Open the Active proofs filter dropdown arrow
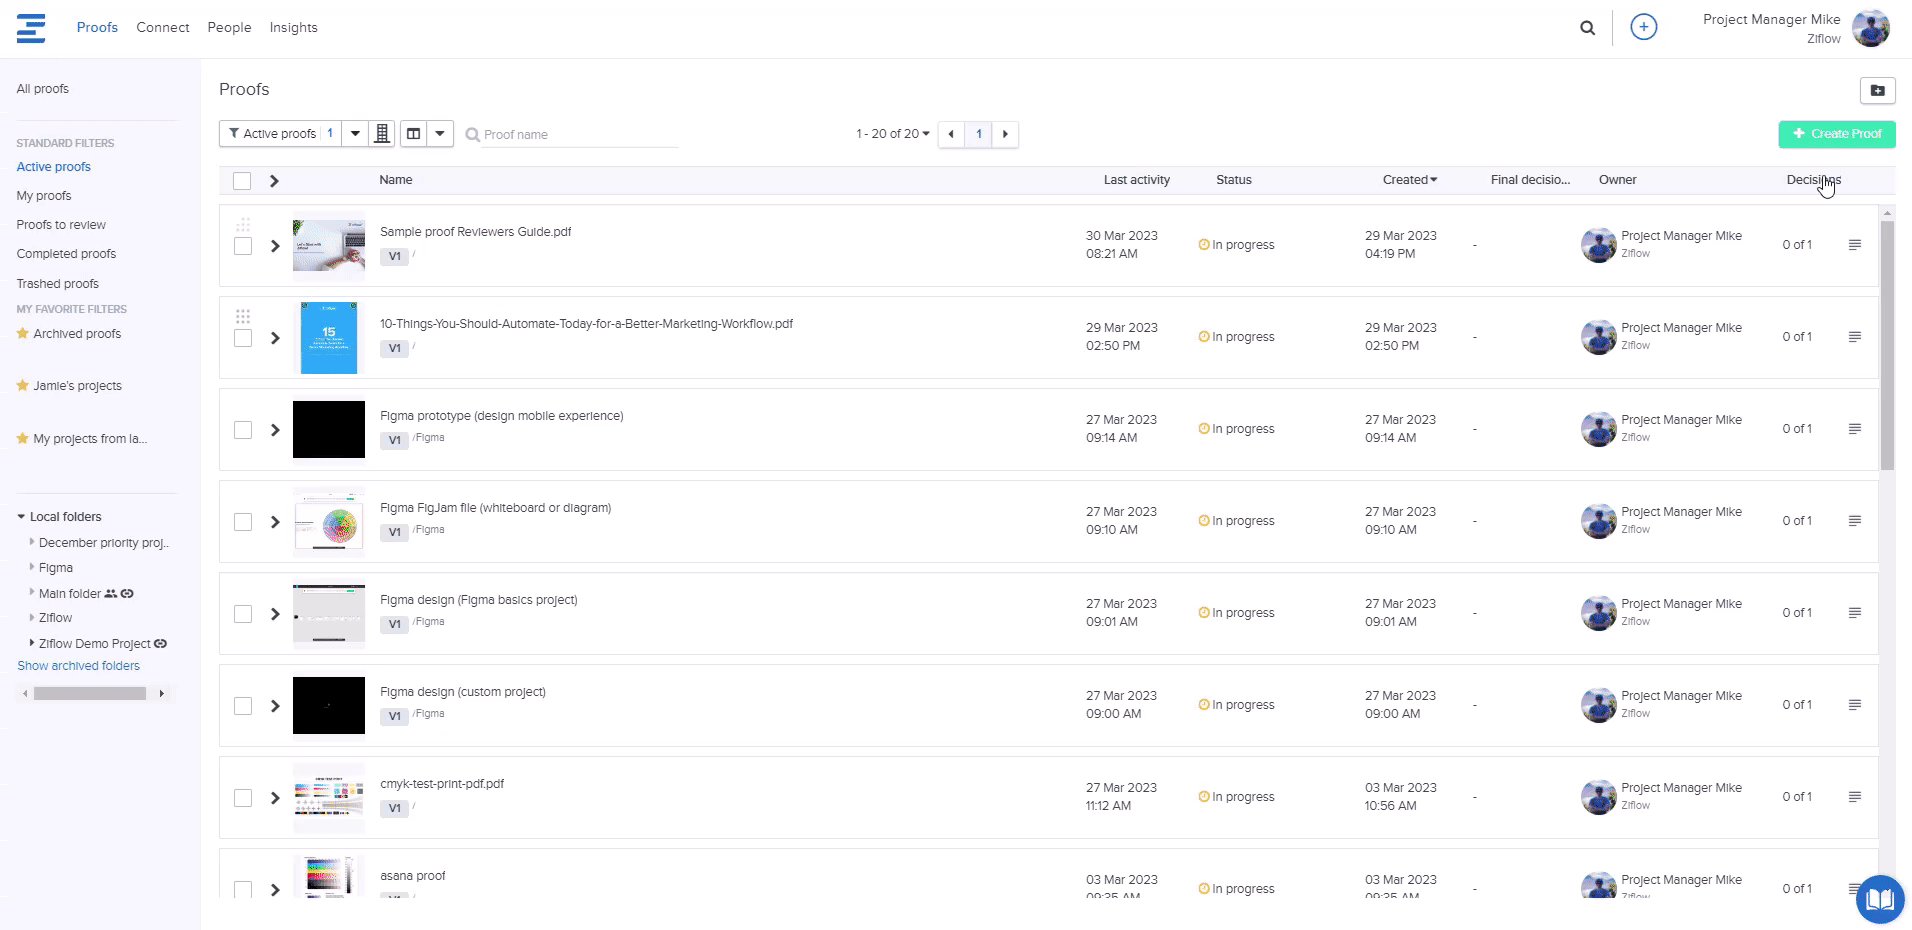The width and height of the screenshot is (1912, 930). (x=355, y=134)
